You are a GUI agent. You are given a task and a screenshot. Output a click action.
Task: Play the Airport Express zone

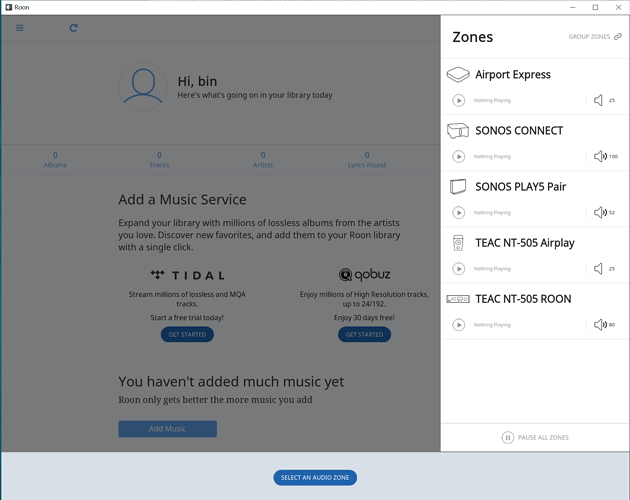[459, 100]
